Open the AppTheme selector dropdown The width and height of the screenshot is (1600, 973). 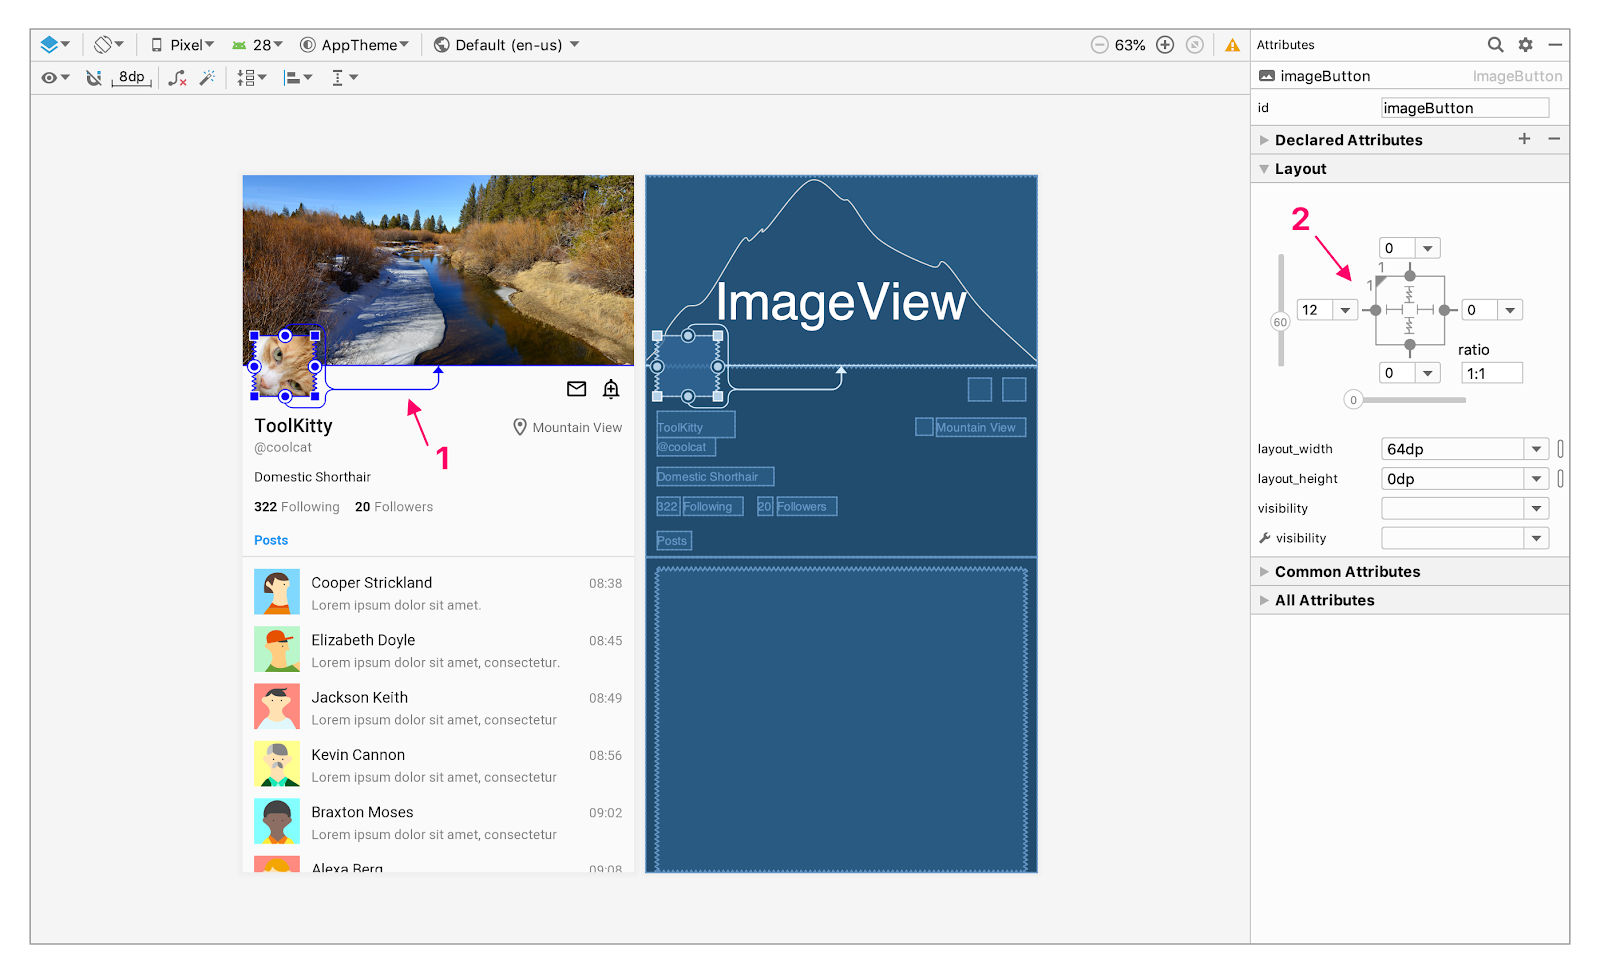(x=355, y=44)
